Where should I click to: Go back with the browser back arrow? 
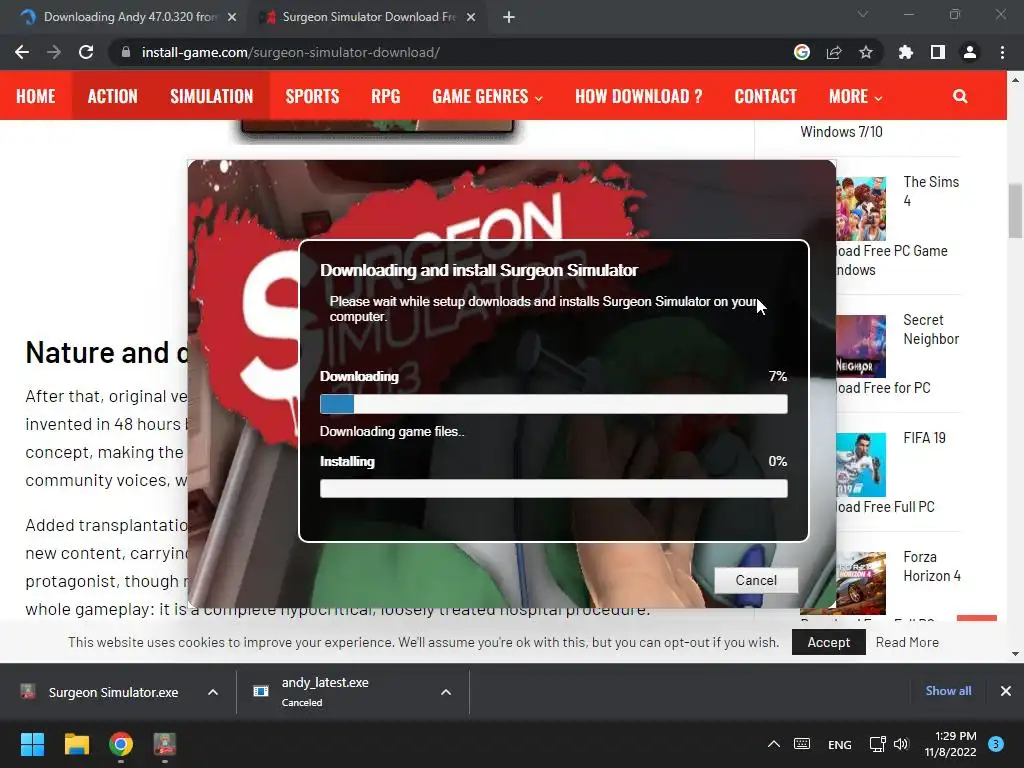coord(22,52)
